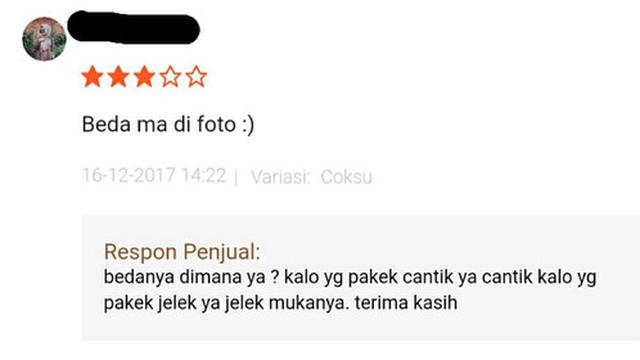Click the fifth empty outlined star
Viewport: 640px width, 360px height.
[x=196, y=77]
